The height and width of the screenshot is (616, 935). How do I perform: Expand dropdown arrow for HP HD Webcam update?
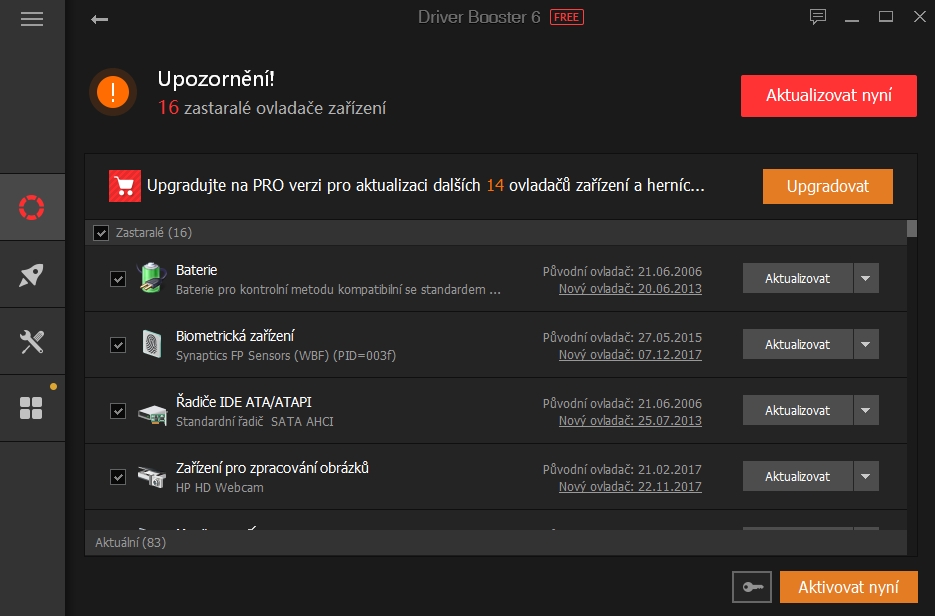[866, 476]
